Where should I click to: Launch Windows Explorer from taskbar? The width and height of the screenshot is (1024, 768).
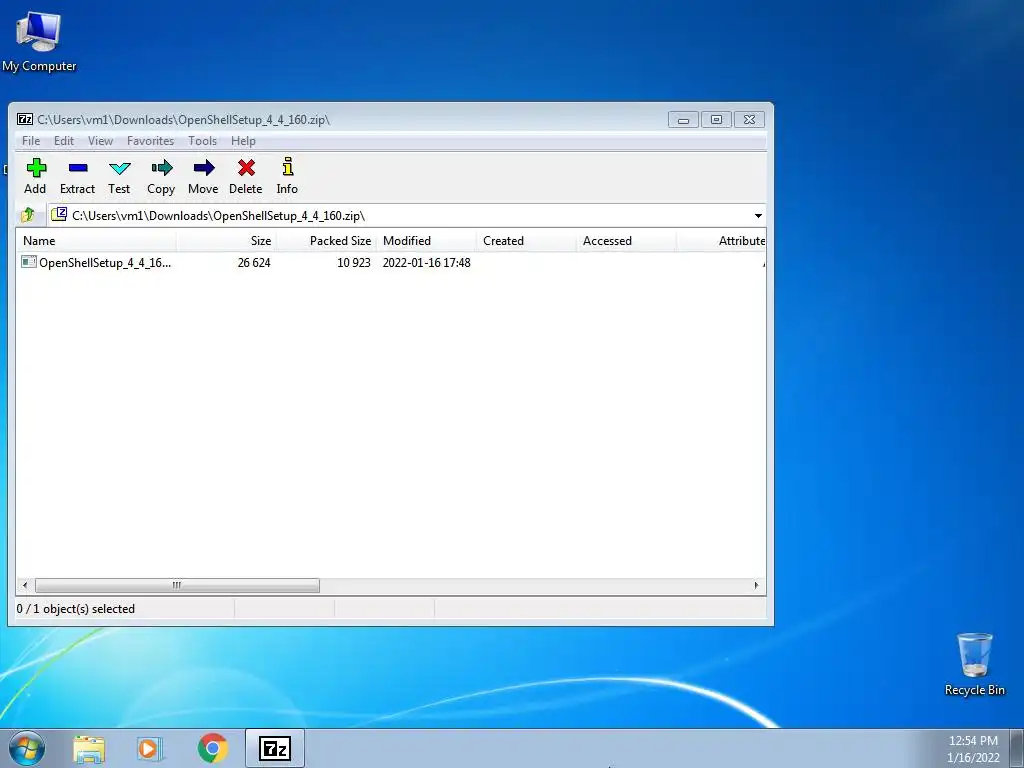coord(89,749)
